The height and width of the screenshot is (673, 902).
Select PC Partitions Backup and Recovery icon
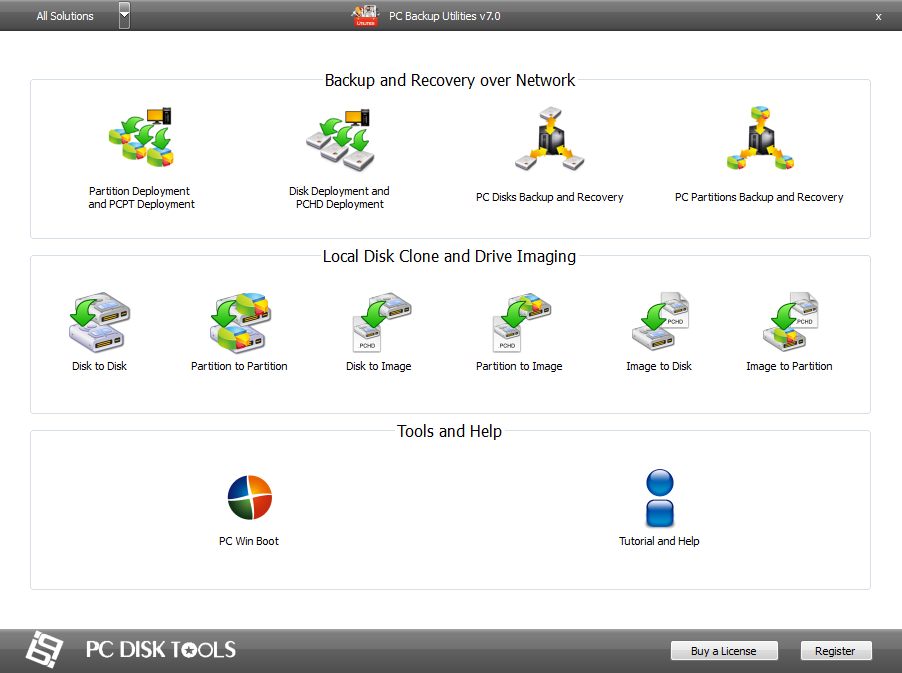(760, 139)
